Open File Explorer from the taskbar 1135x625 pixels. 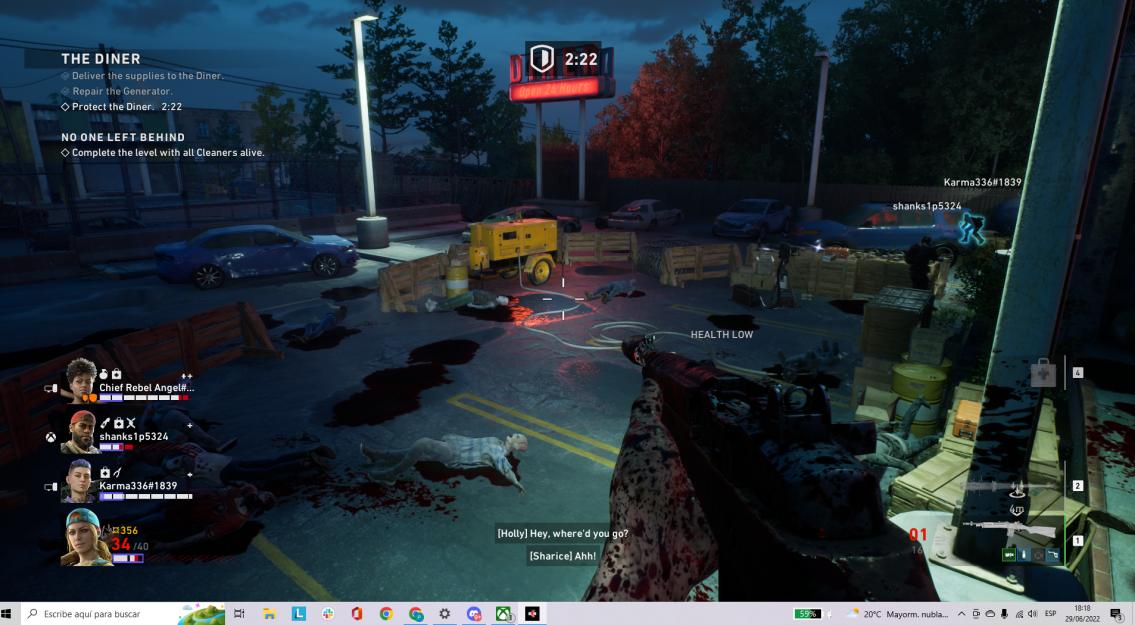(269, 613)
